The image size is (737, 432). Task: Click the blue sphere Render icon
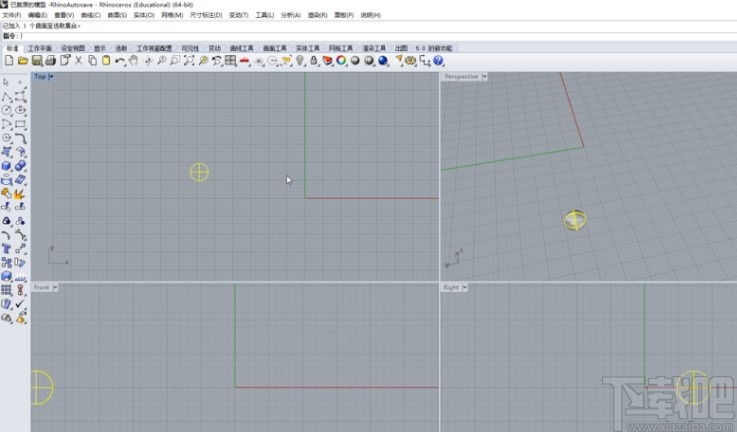click(383, 61)
